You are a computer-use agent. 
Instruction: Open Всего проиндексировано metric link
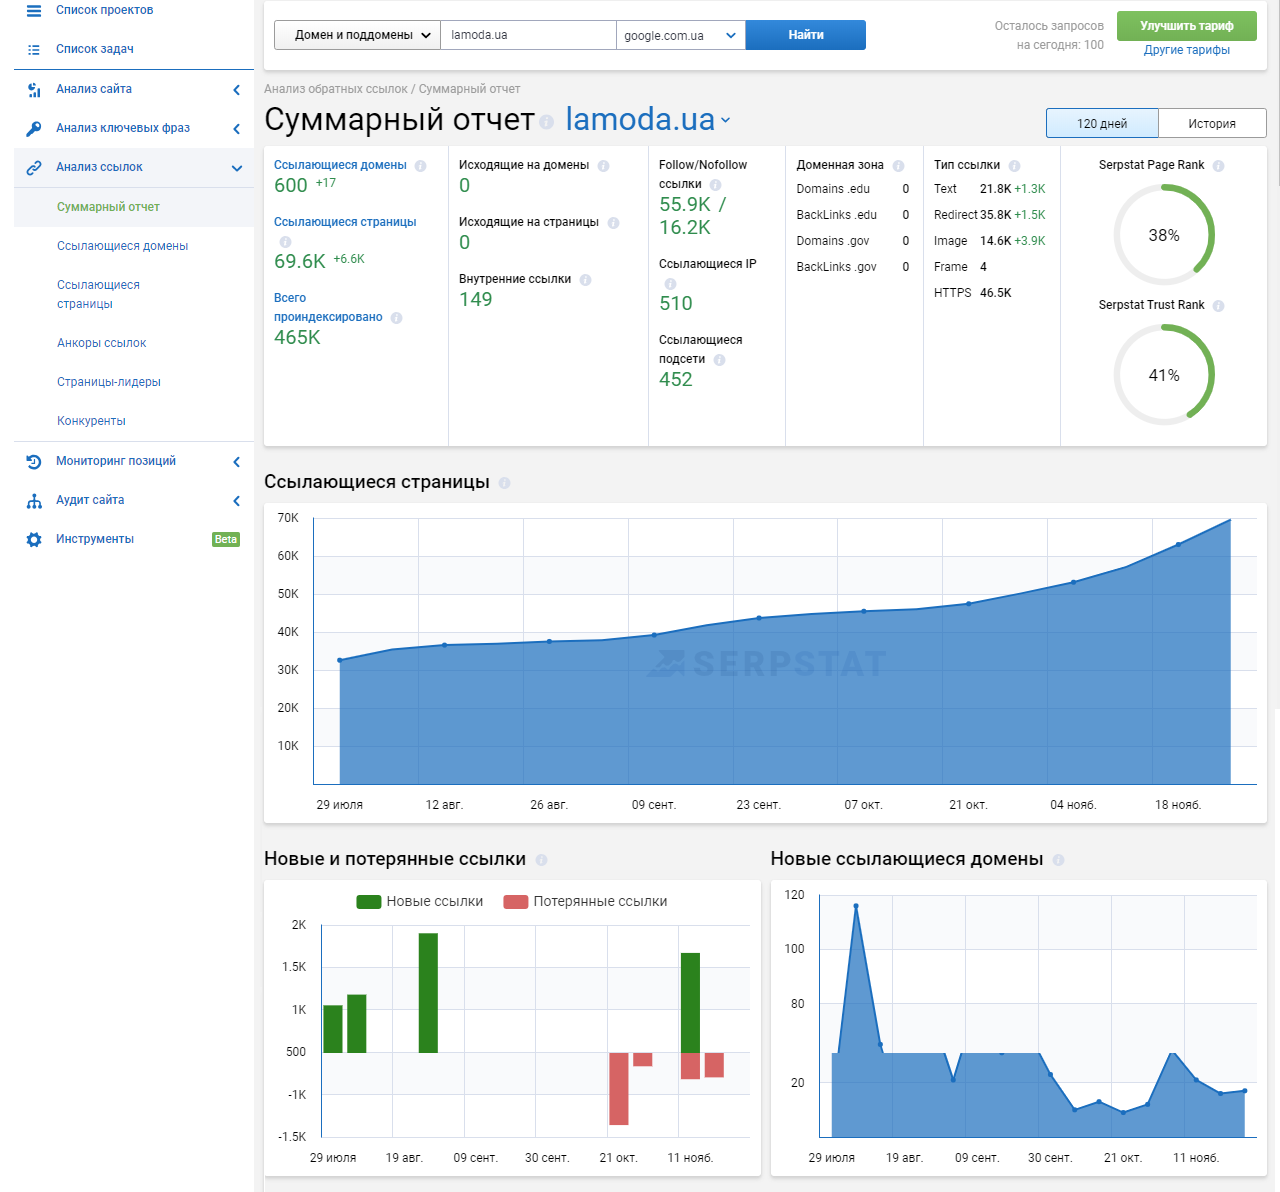tap(328, 307)
